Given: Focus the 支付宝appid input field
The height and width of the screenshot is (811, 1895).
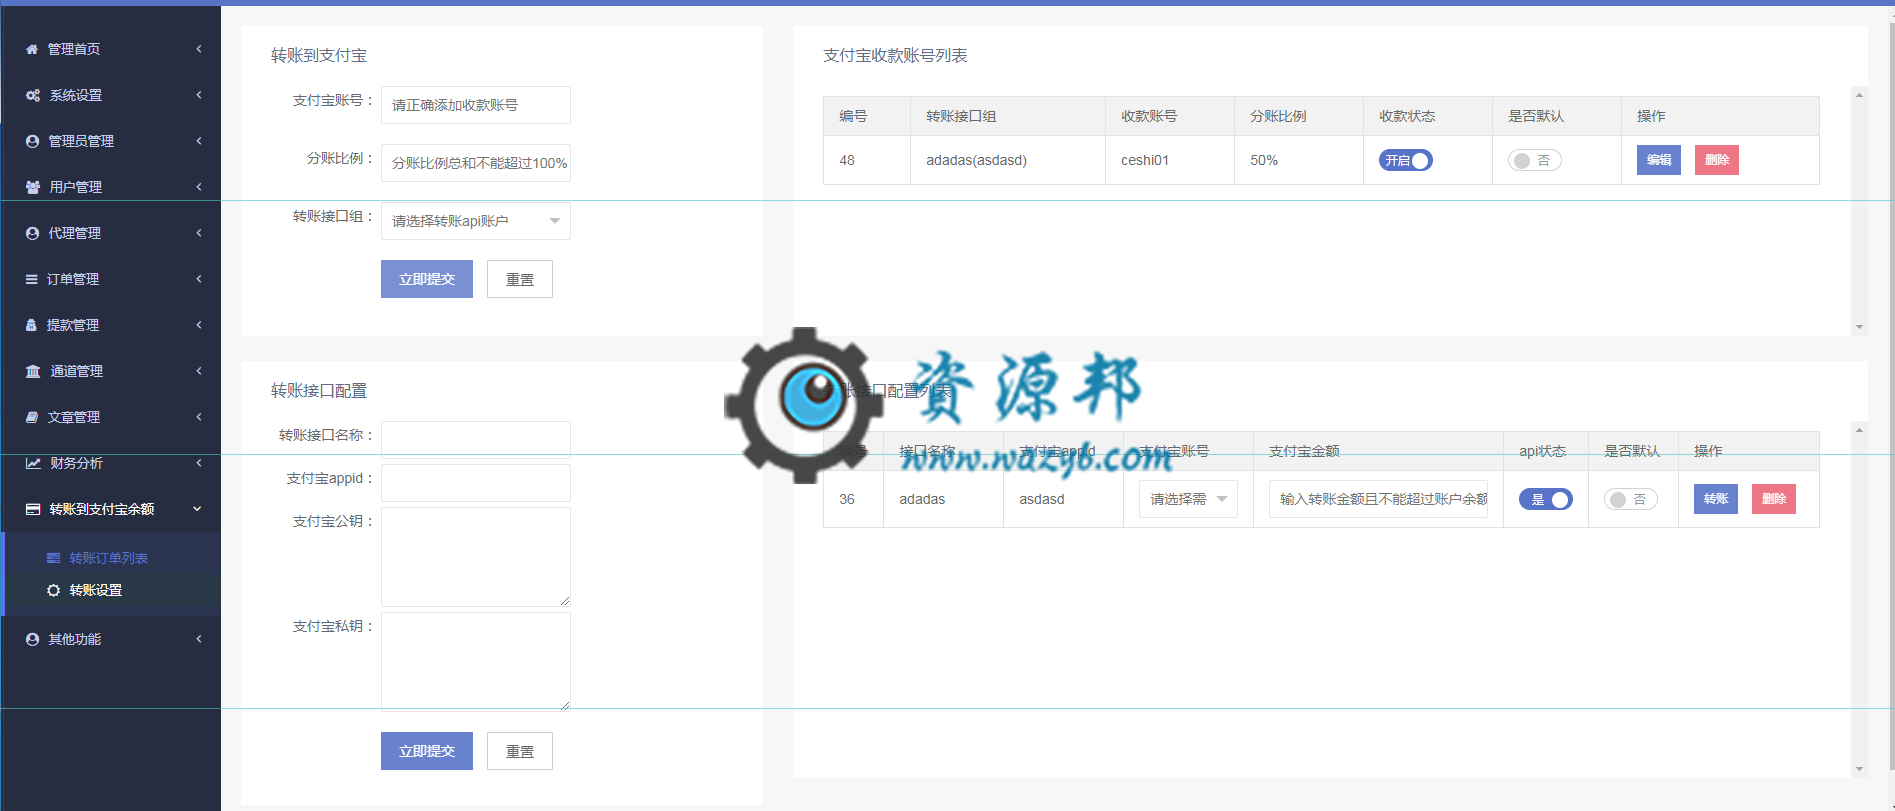Looking at the screenshot, I should (476, 483).
